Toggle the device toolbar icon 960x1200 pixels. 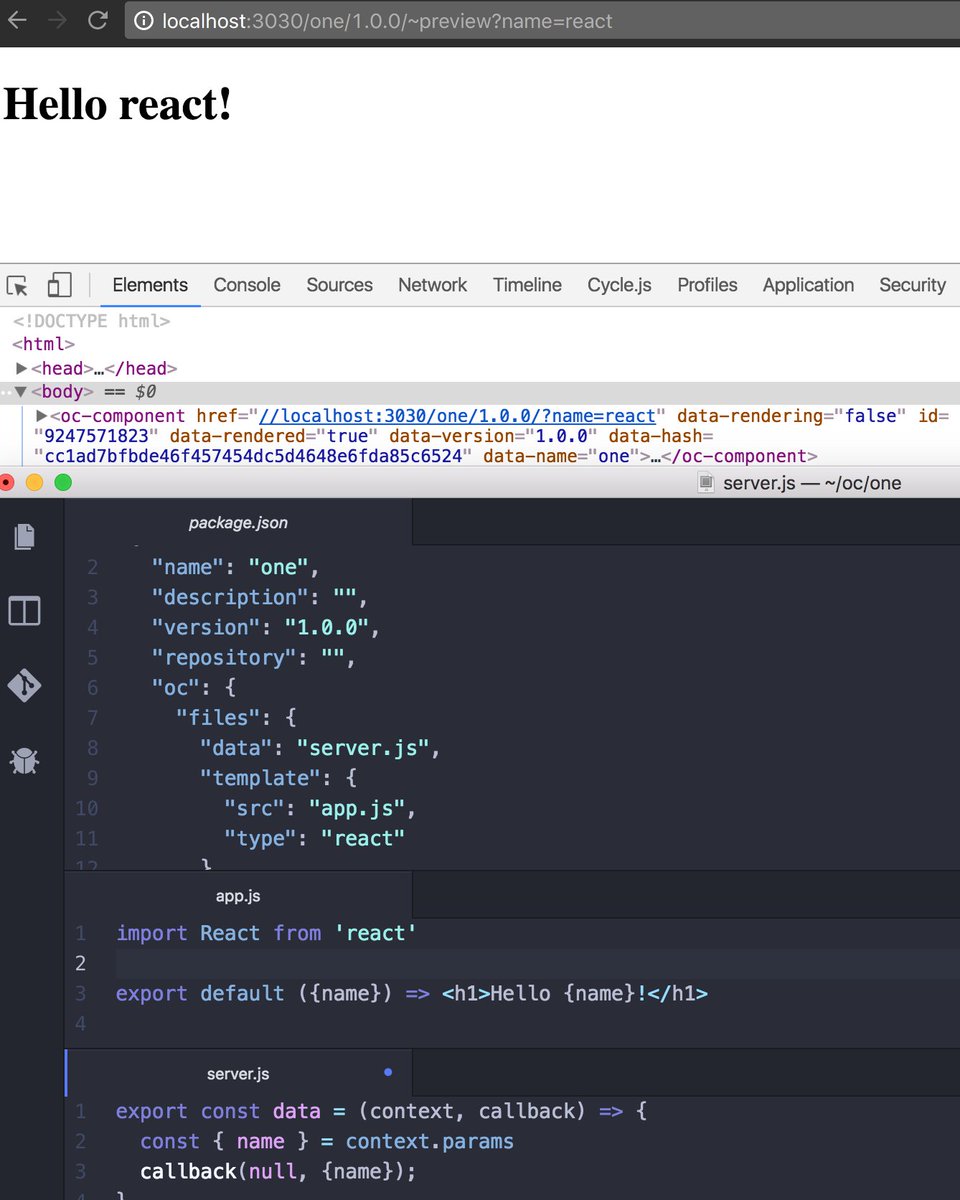pos(59,286)
